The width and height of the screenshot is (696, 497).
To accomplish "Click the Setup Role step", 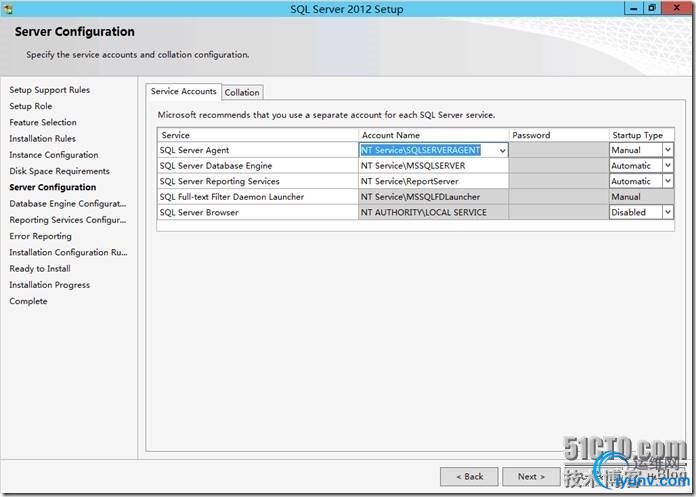I will [x=31, y=106].
